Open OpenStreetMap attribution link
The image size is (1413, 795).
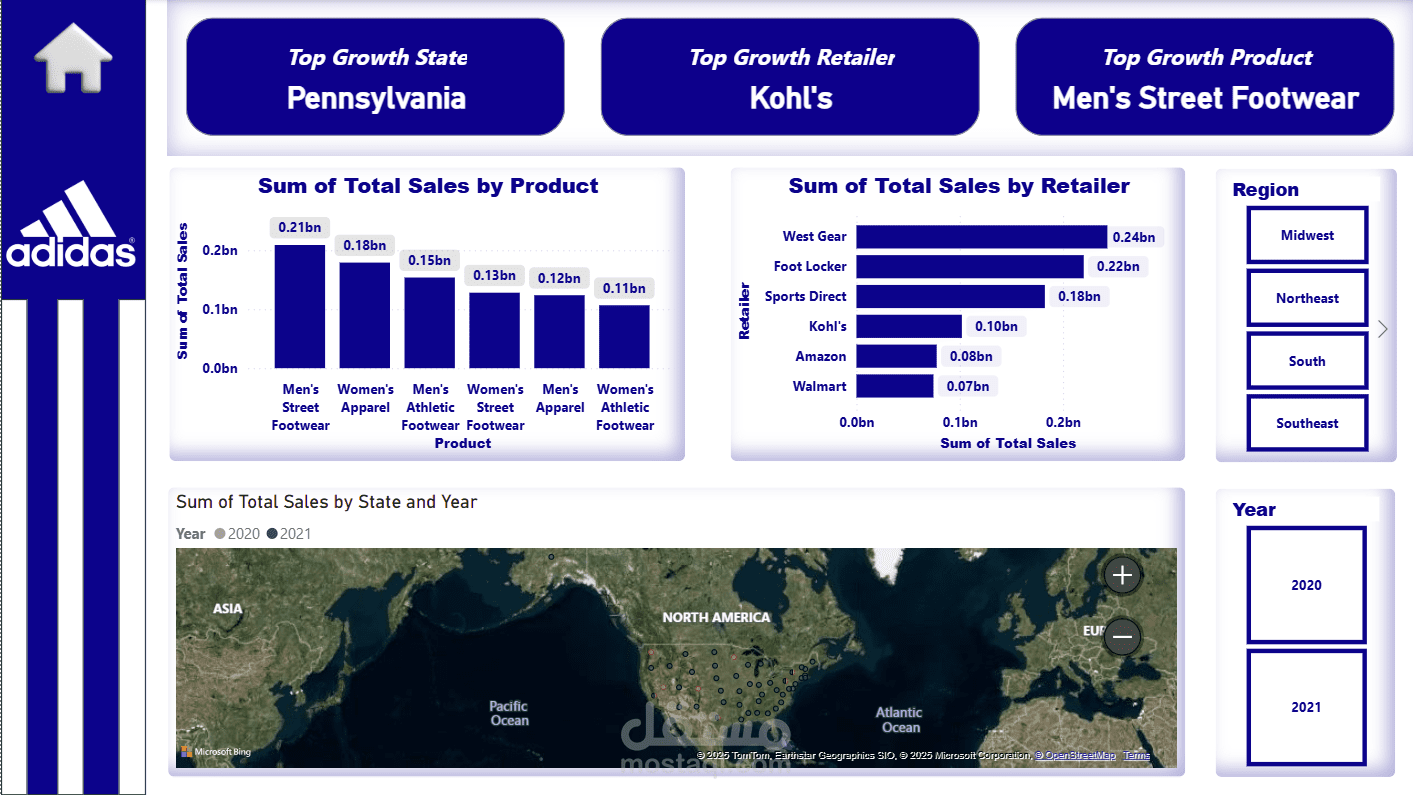pyautogui.click(x=1075, y=755)
